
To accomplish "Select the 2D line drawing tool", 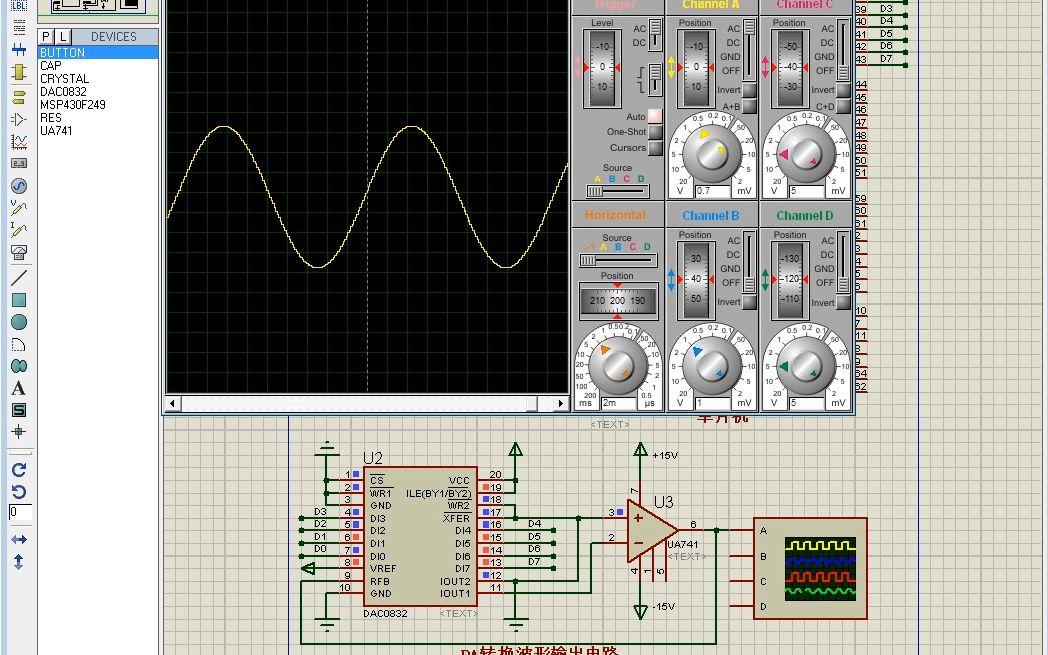I will click(x=19, y=277).
